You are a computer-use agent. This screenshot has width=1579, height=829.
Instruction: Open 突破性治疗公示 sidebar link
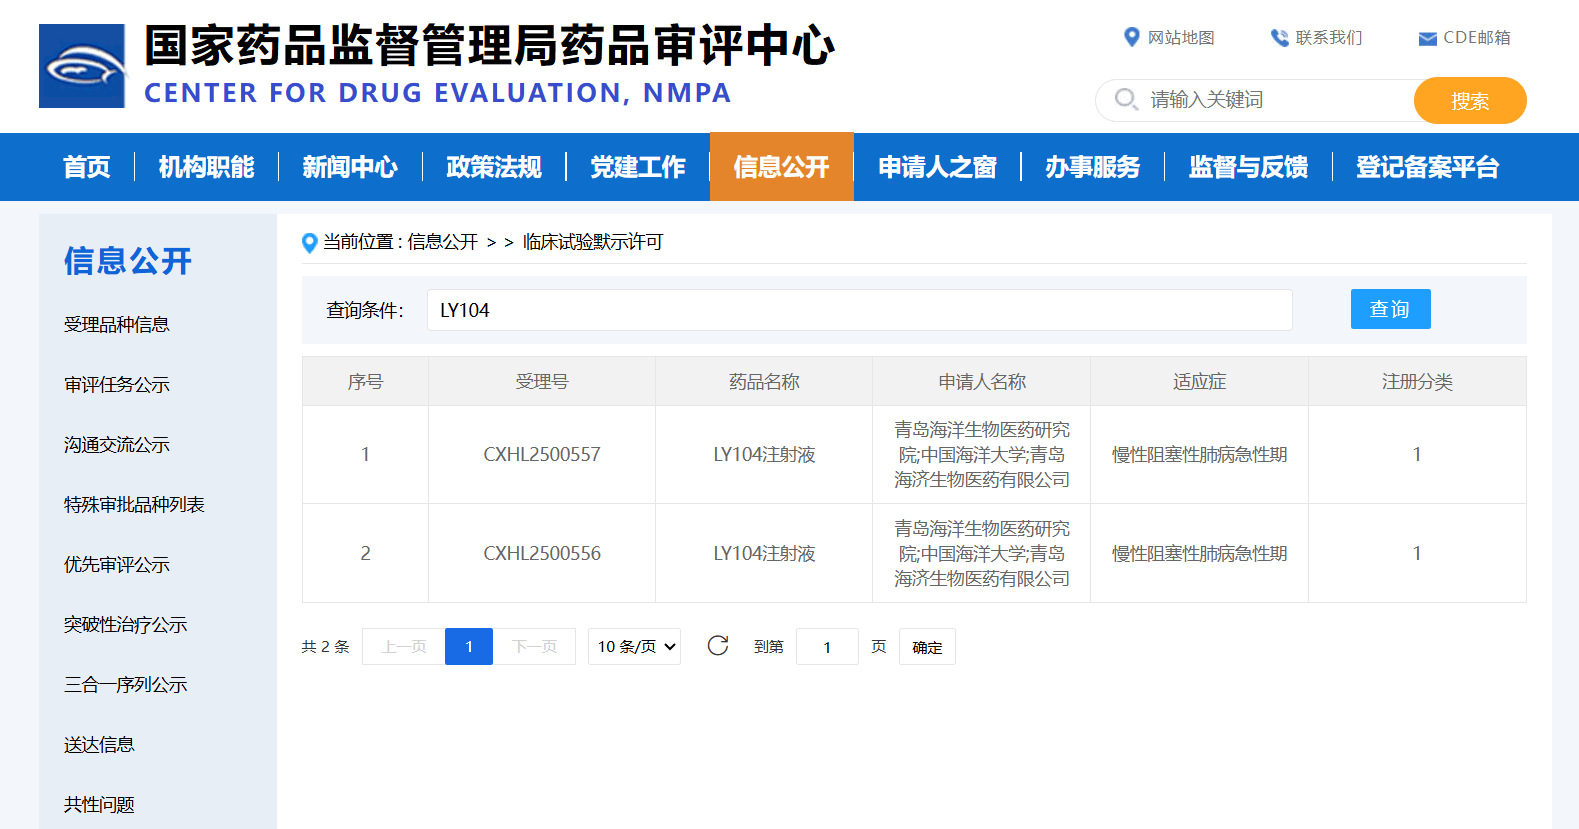click(x=126, y=625)
